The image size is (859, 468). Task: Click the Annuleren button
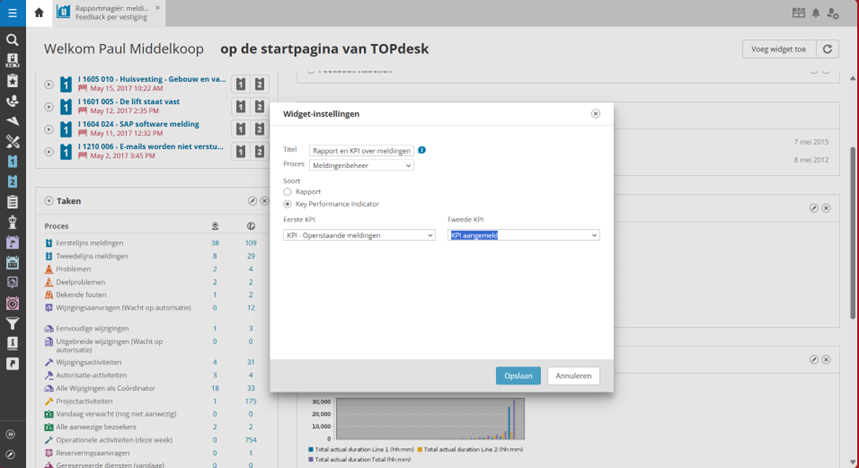(574, 376)
